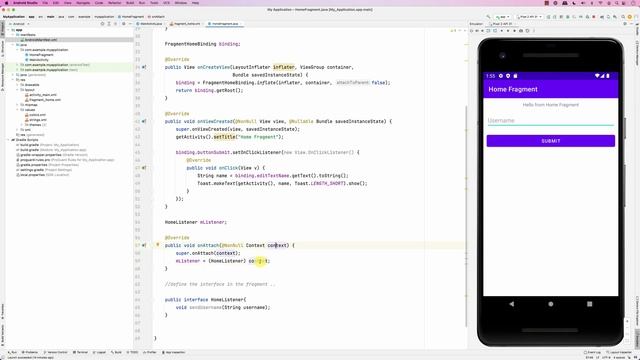Image resolution: width=640 pixels, height=360 pixels.
Task: Open the File menu
Action: [45, 3]
